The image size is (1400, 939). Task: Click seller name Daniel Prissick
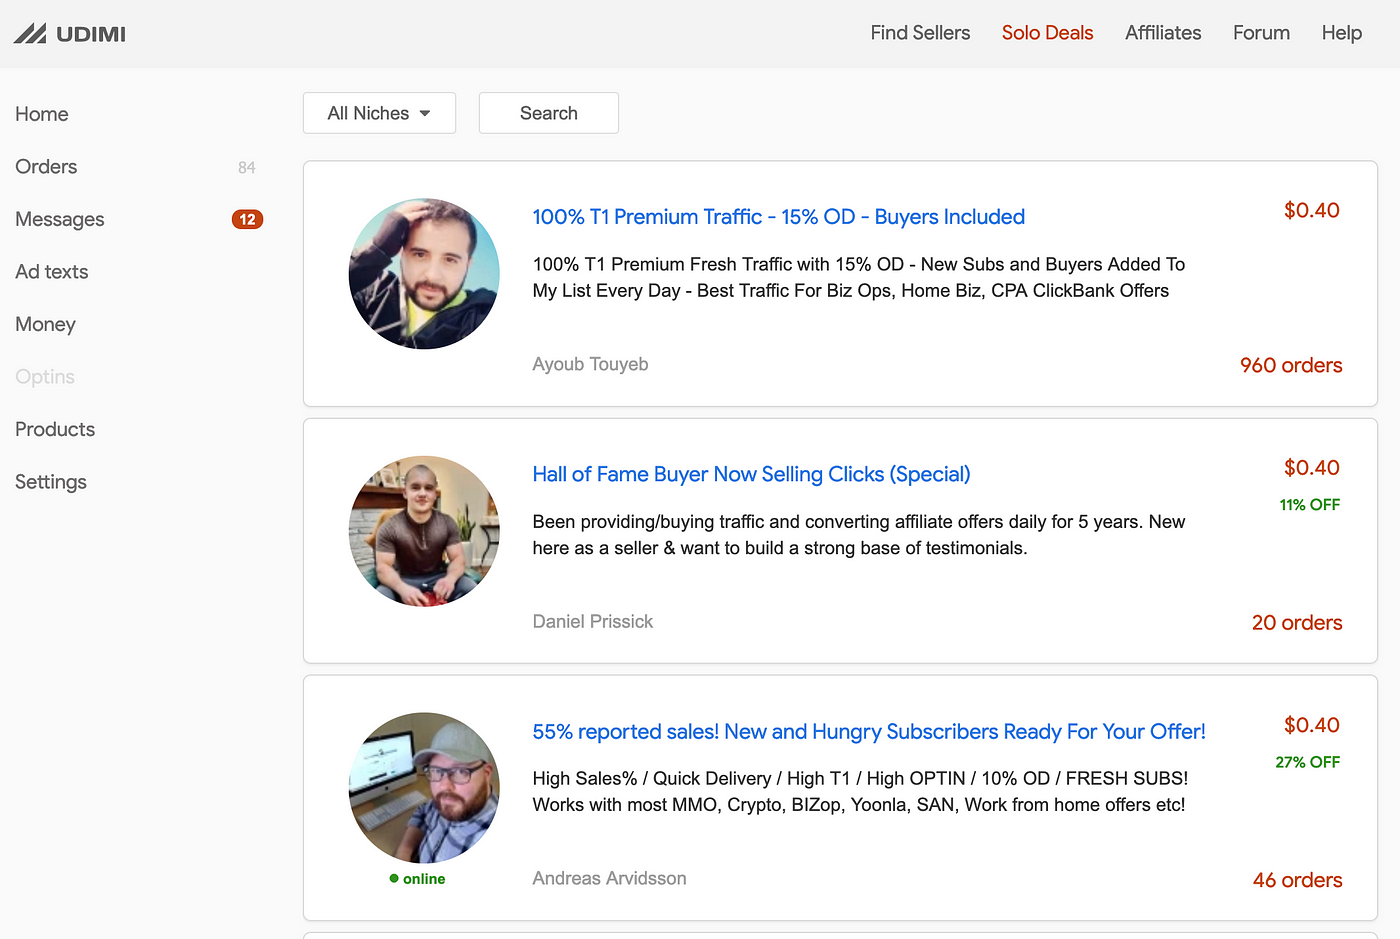(592, 621)
